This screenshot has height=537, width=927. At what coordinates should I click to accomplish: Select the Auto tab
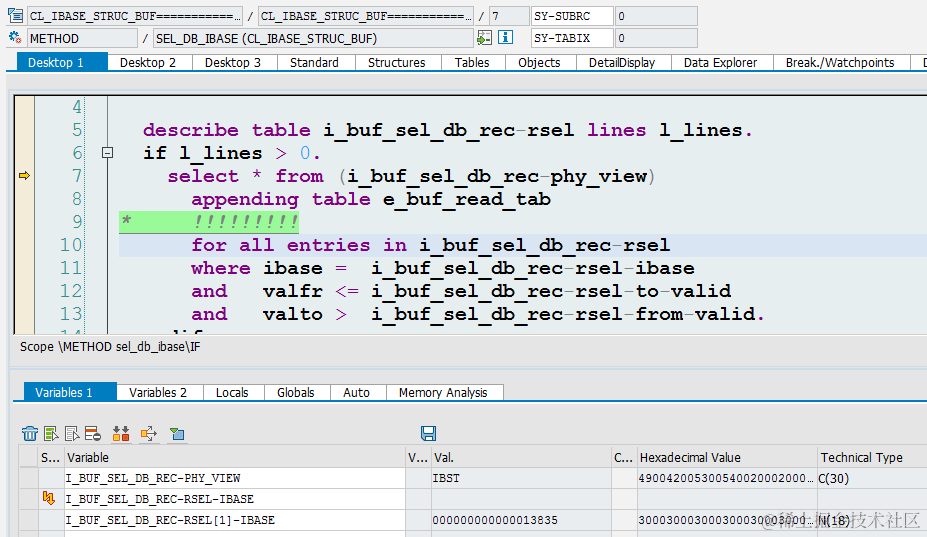[x=356, y=393]
